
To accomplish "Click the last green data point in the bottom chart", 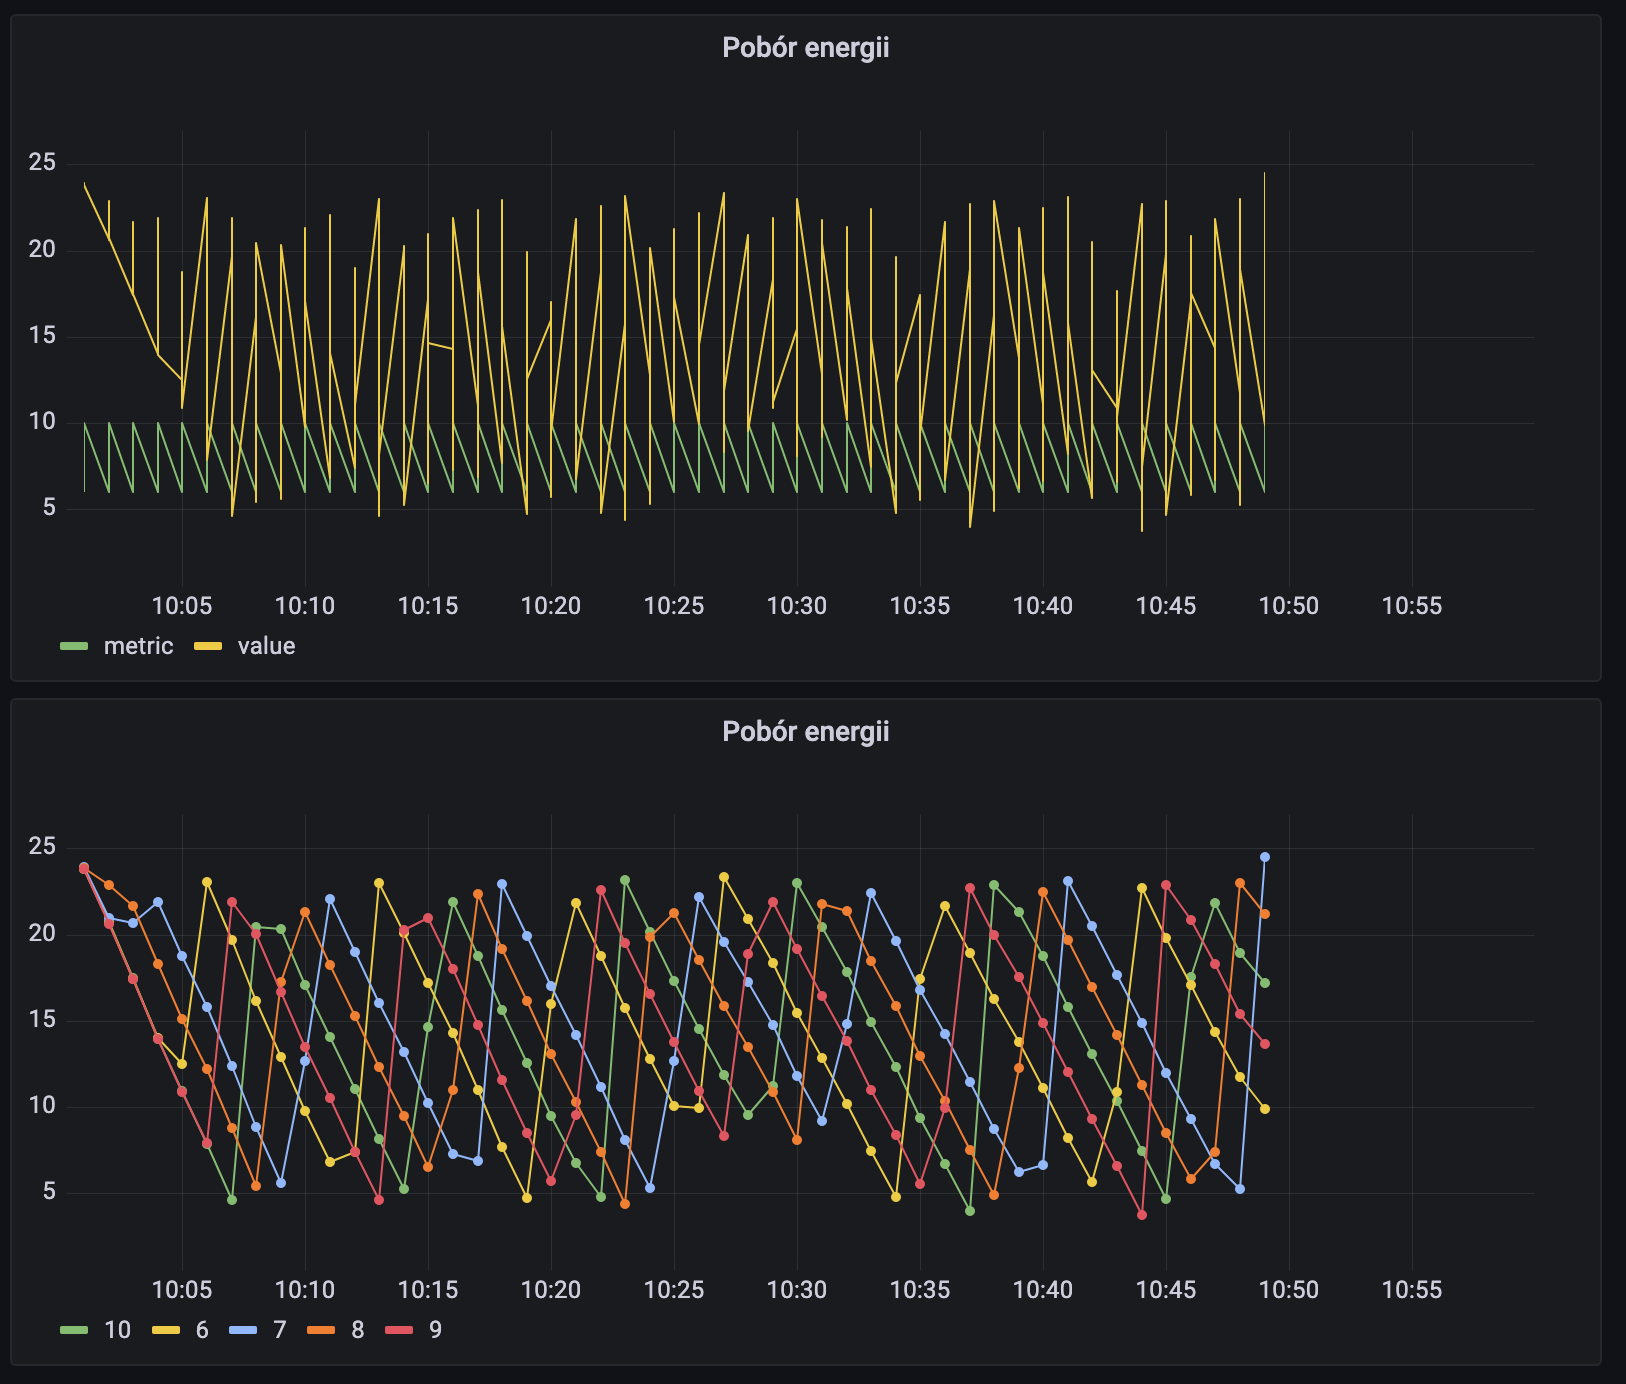I will pyautogui.click(x=1265, y=983).
